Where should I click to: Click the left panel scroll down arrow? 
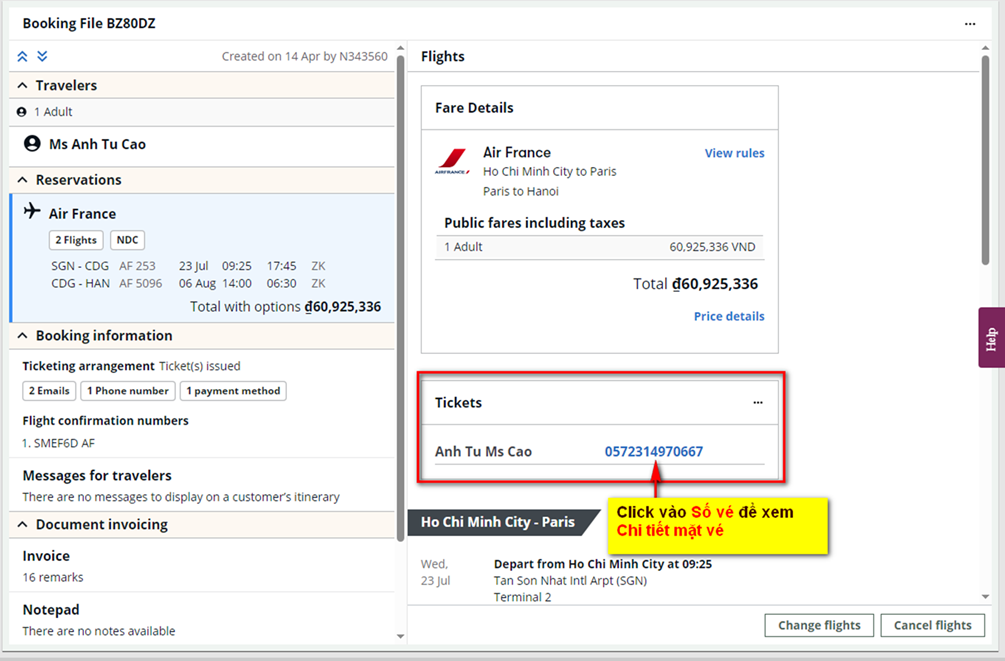point(401,637)
